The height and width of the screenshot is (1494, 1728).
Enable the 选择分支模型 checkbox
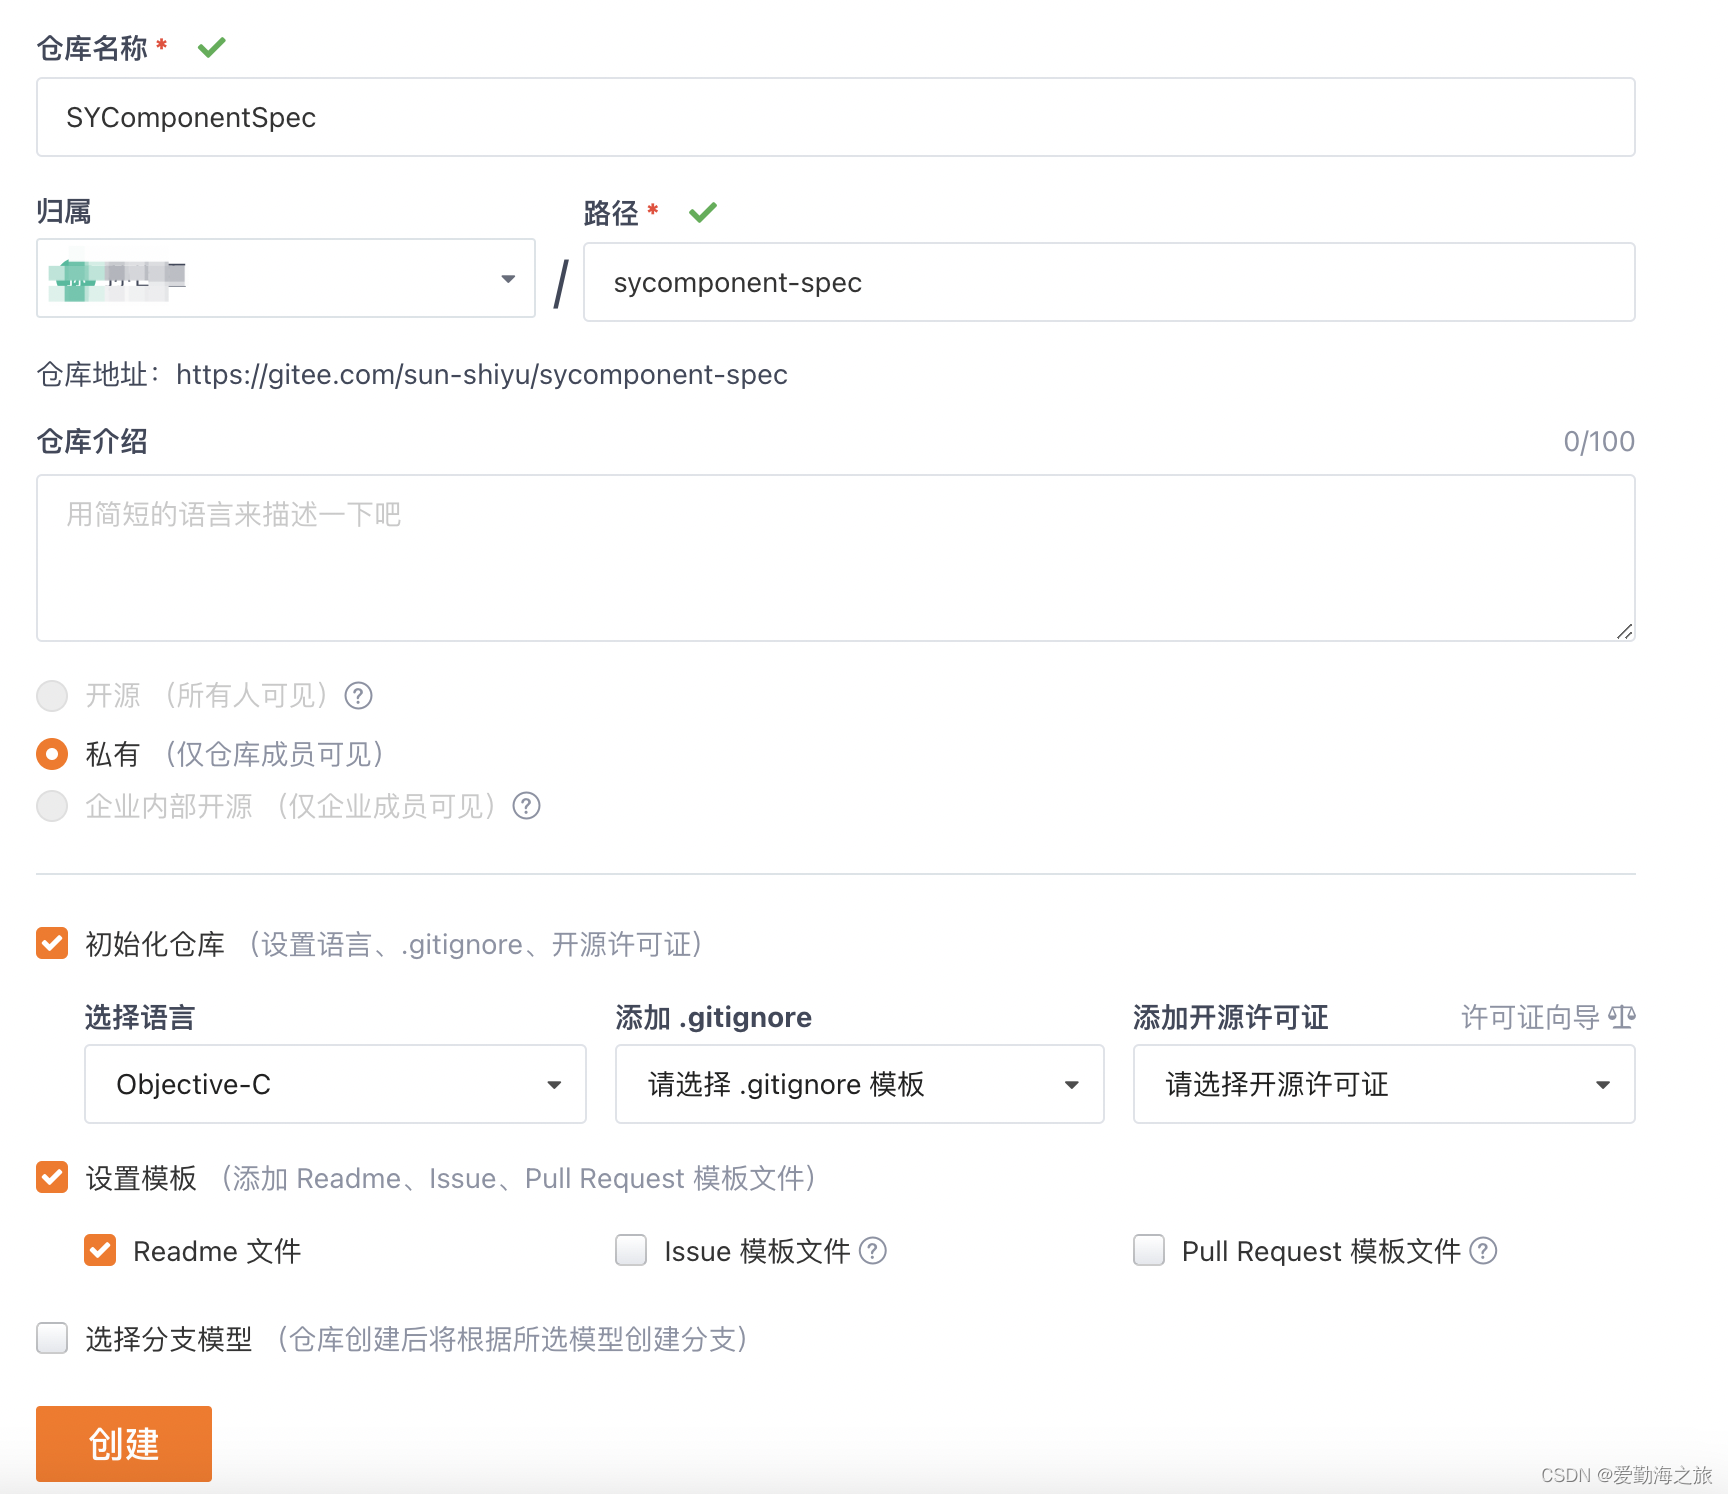52,1338
